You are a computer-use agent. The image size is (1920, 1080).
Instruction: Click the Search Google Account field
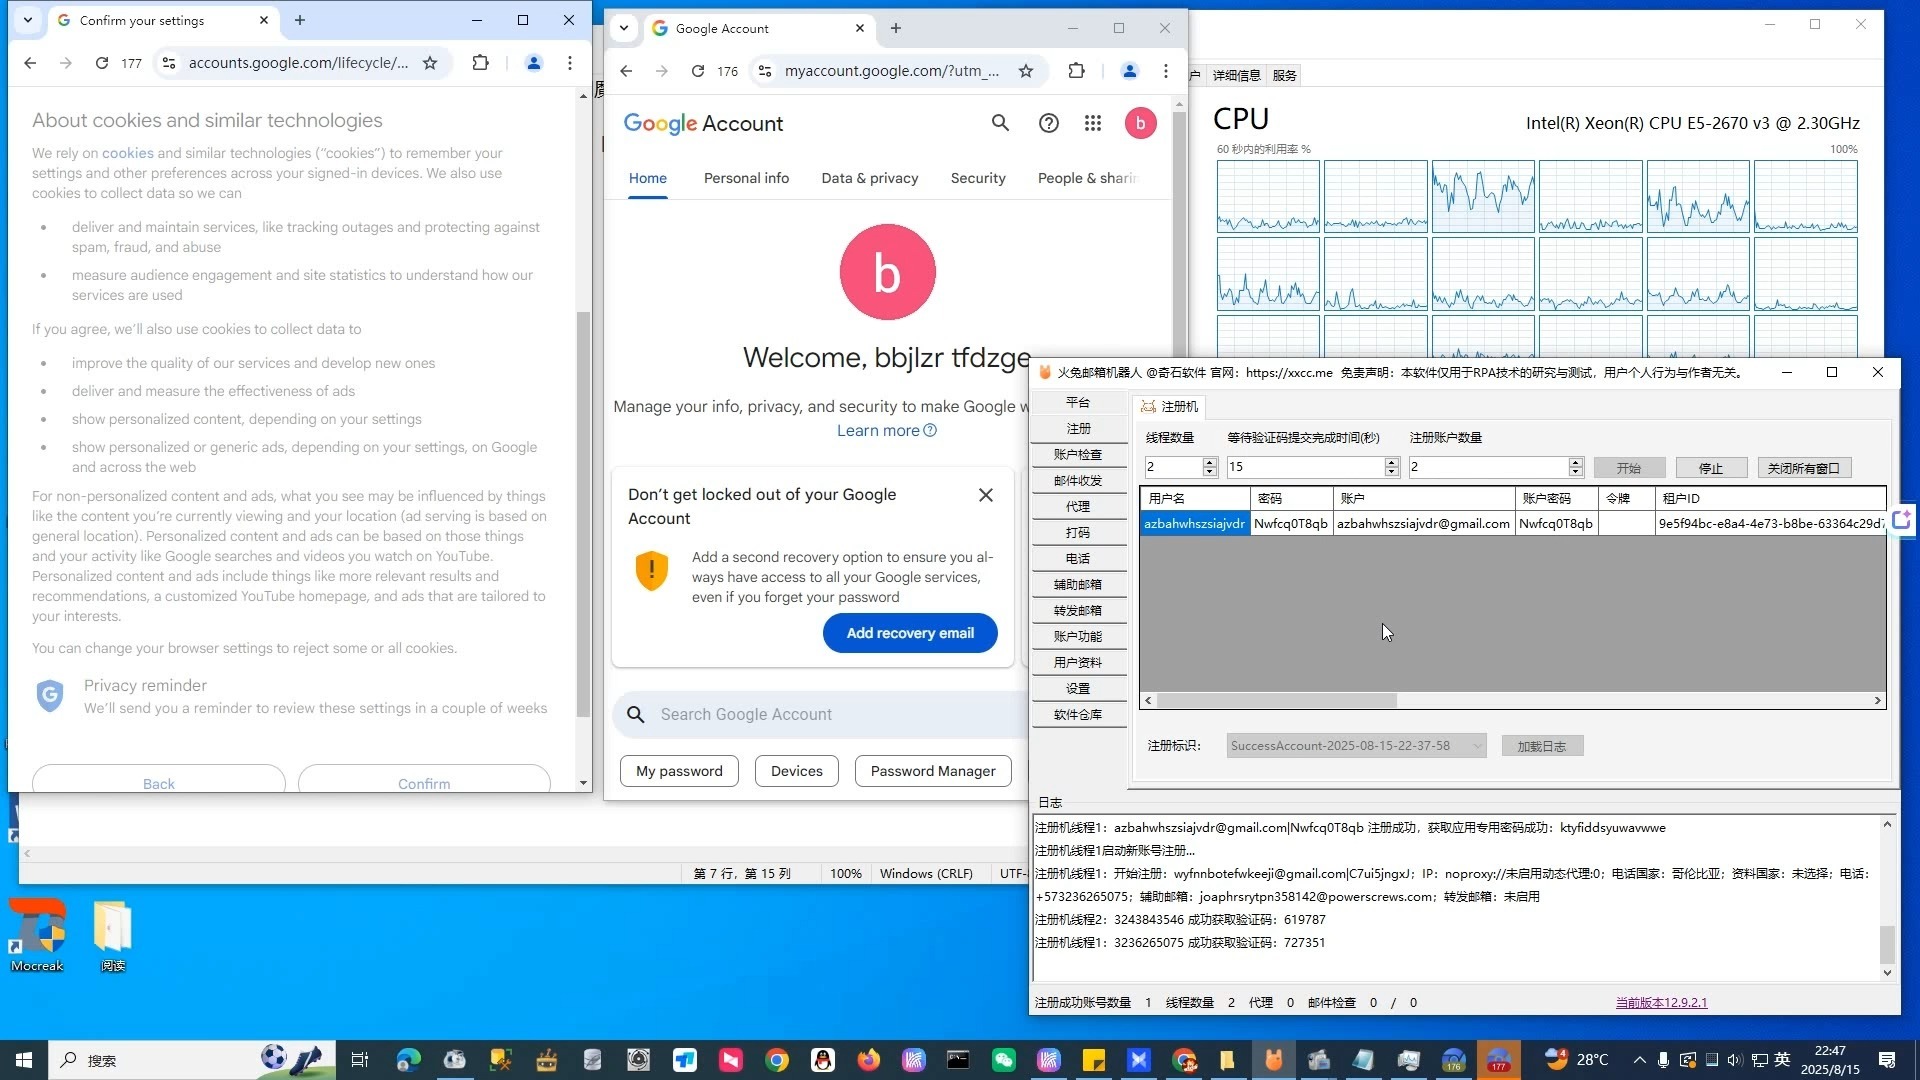point(821,715)
